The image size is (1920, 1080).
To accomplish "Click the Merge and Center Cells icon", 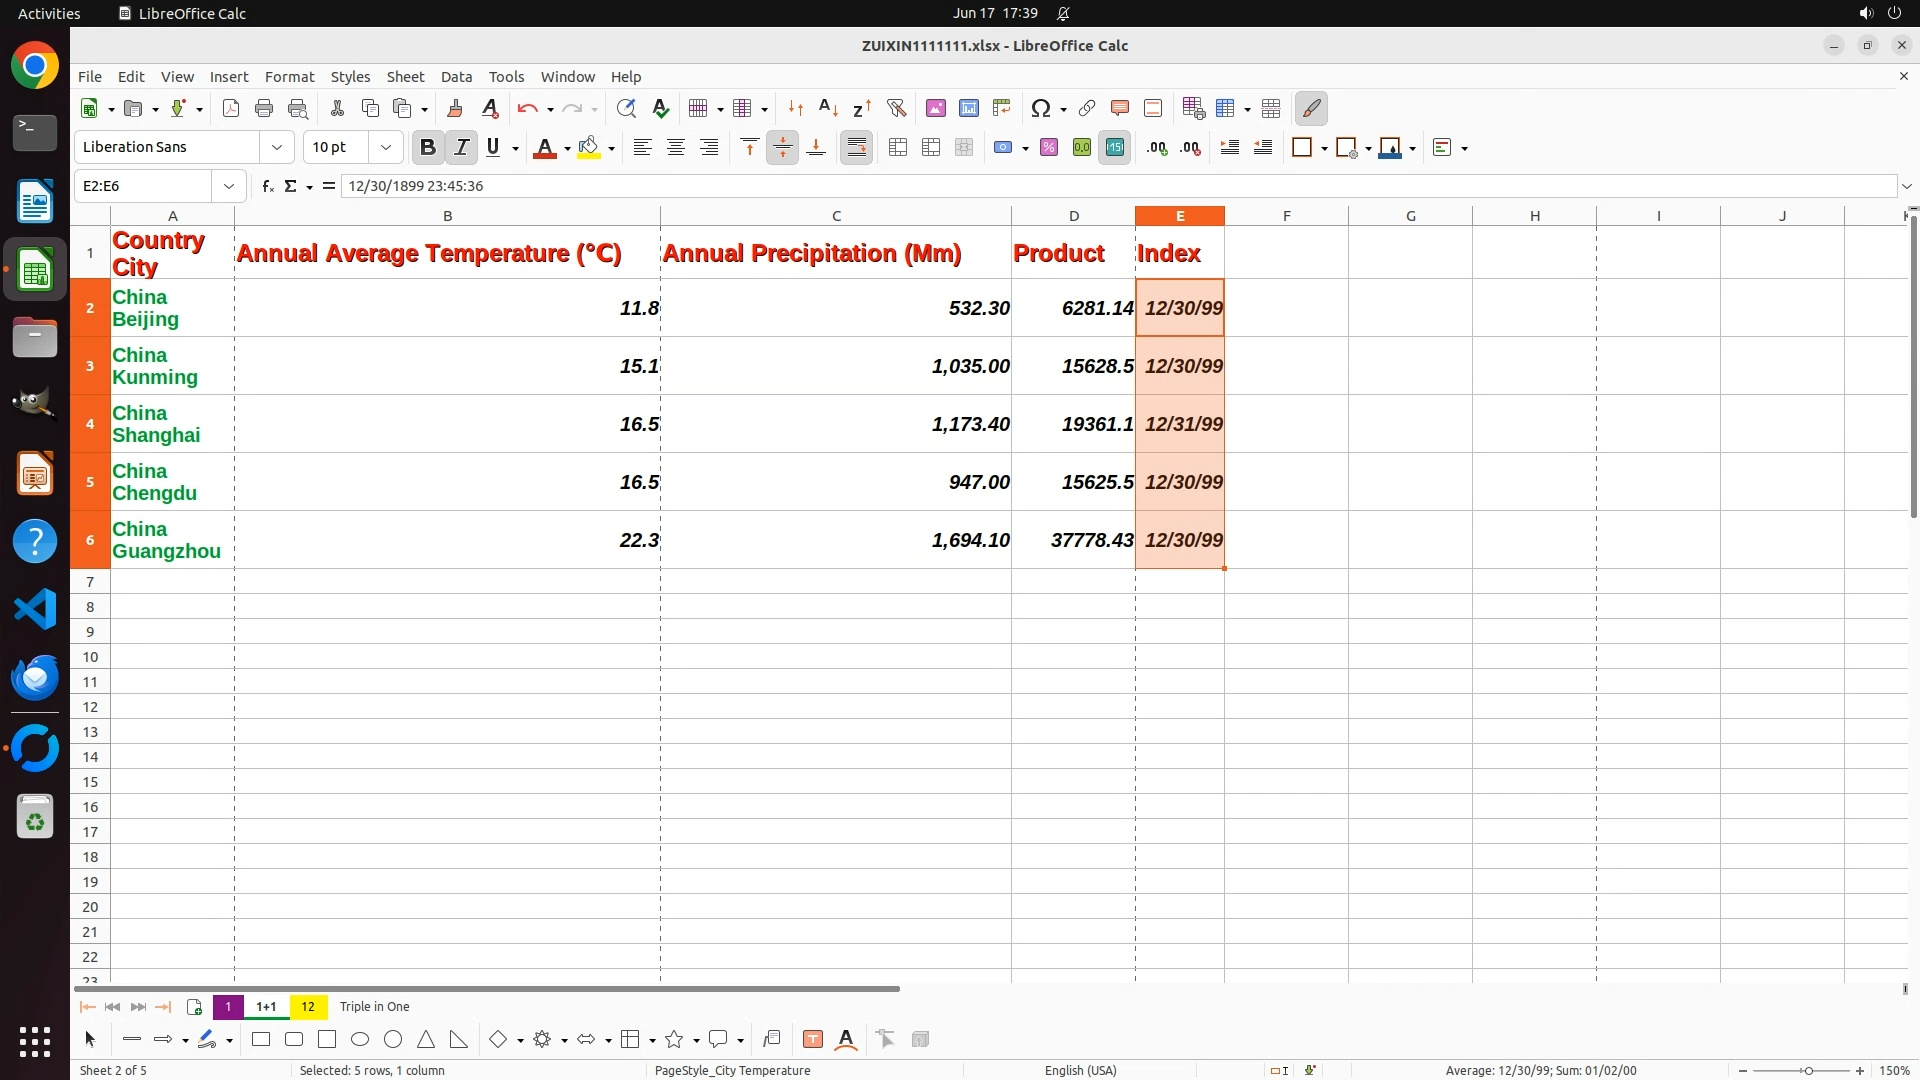I will (898, 147).
